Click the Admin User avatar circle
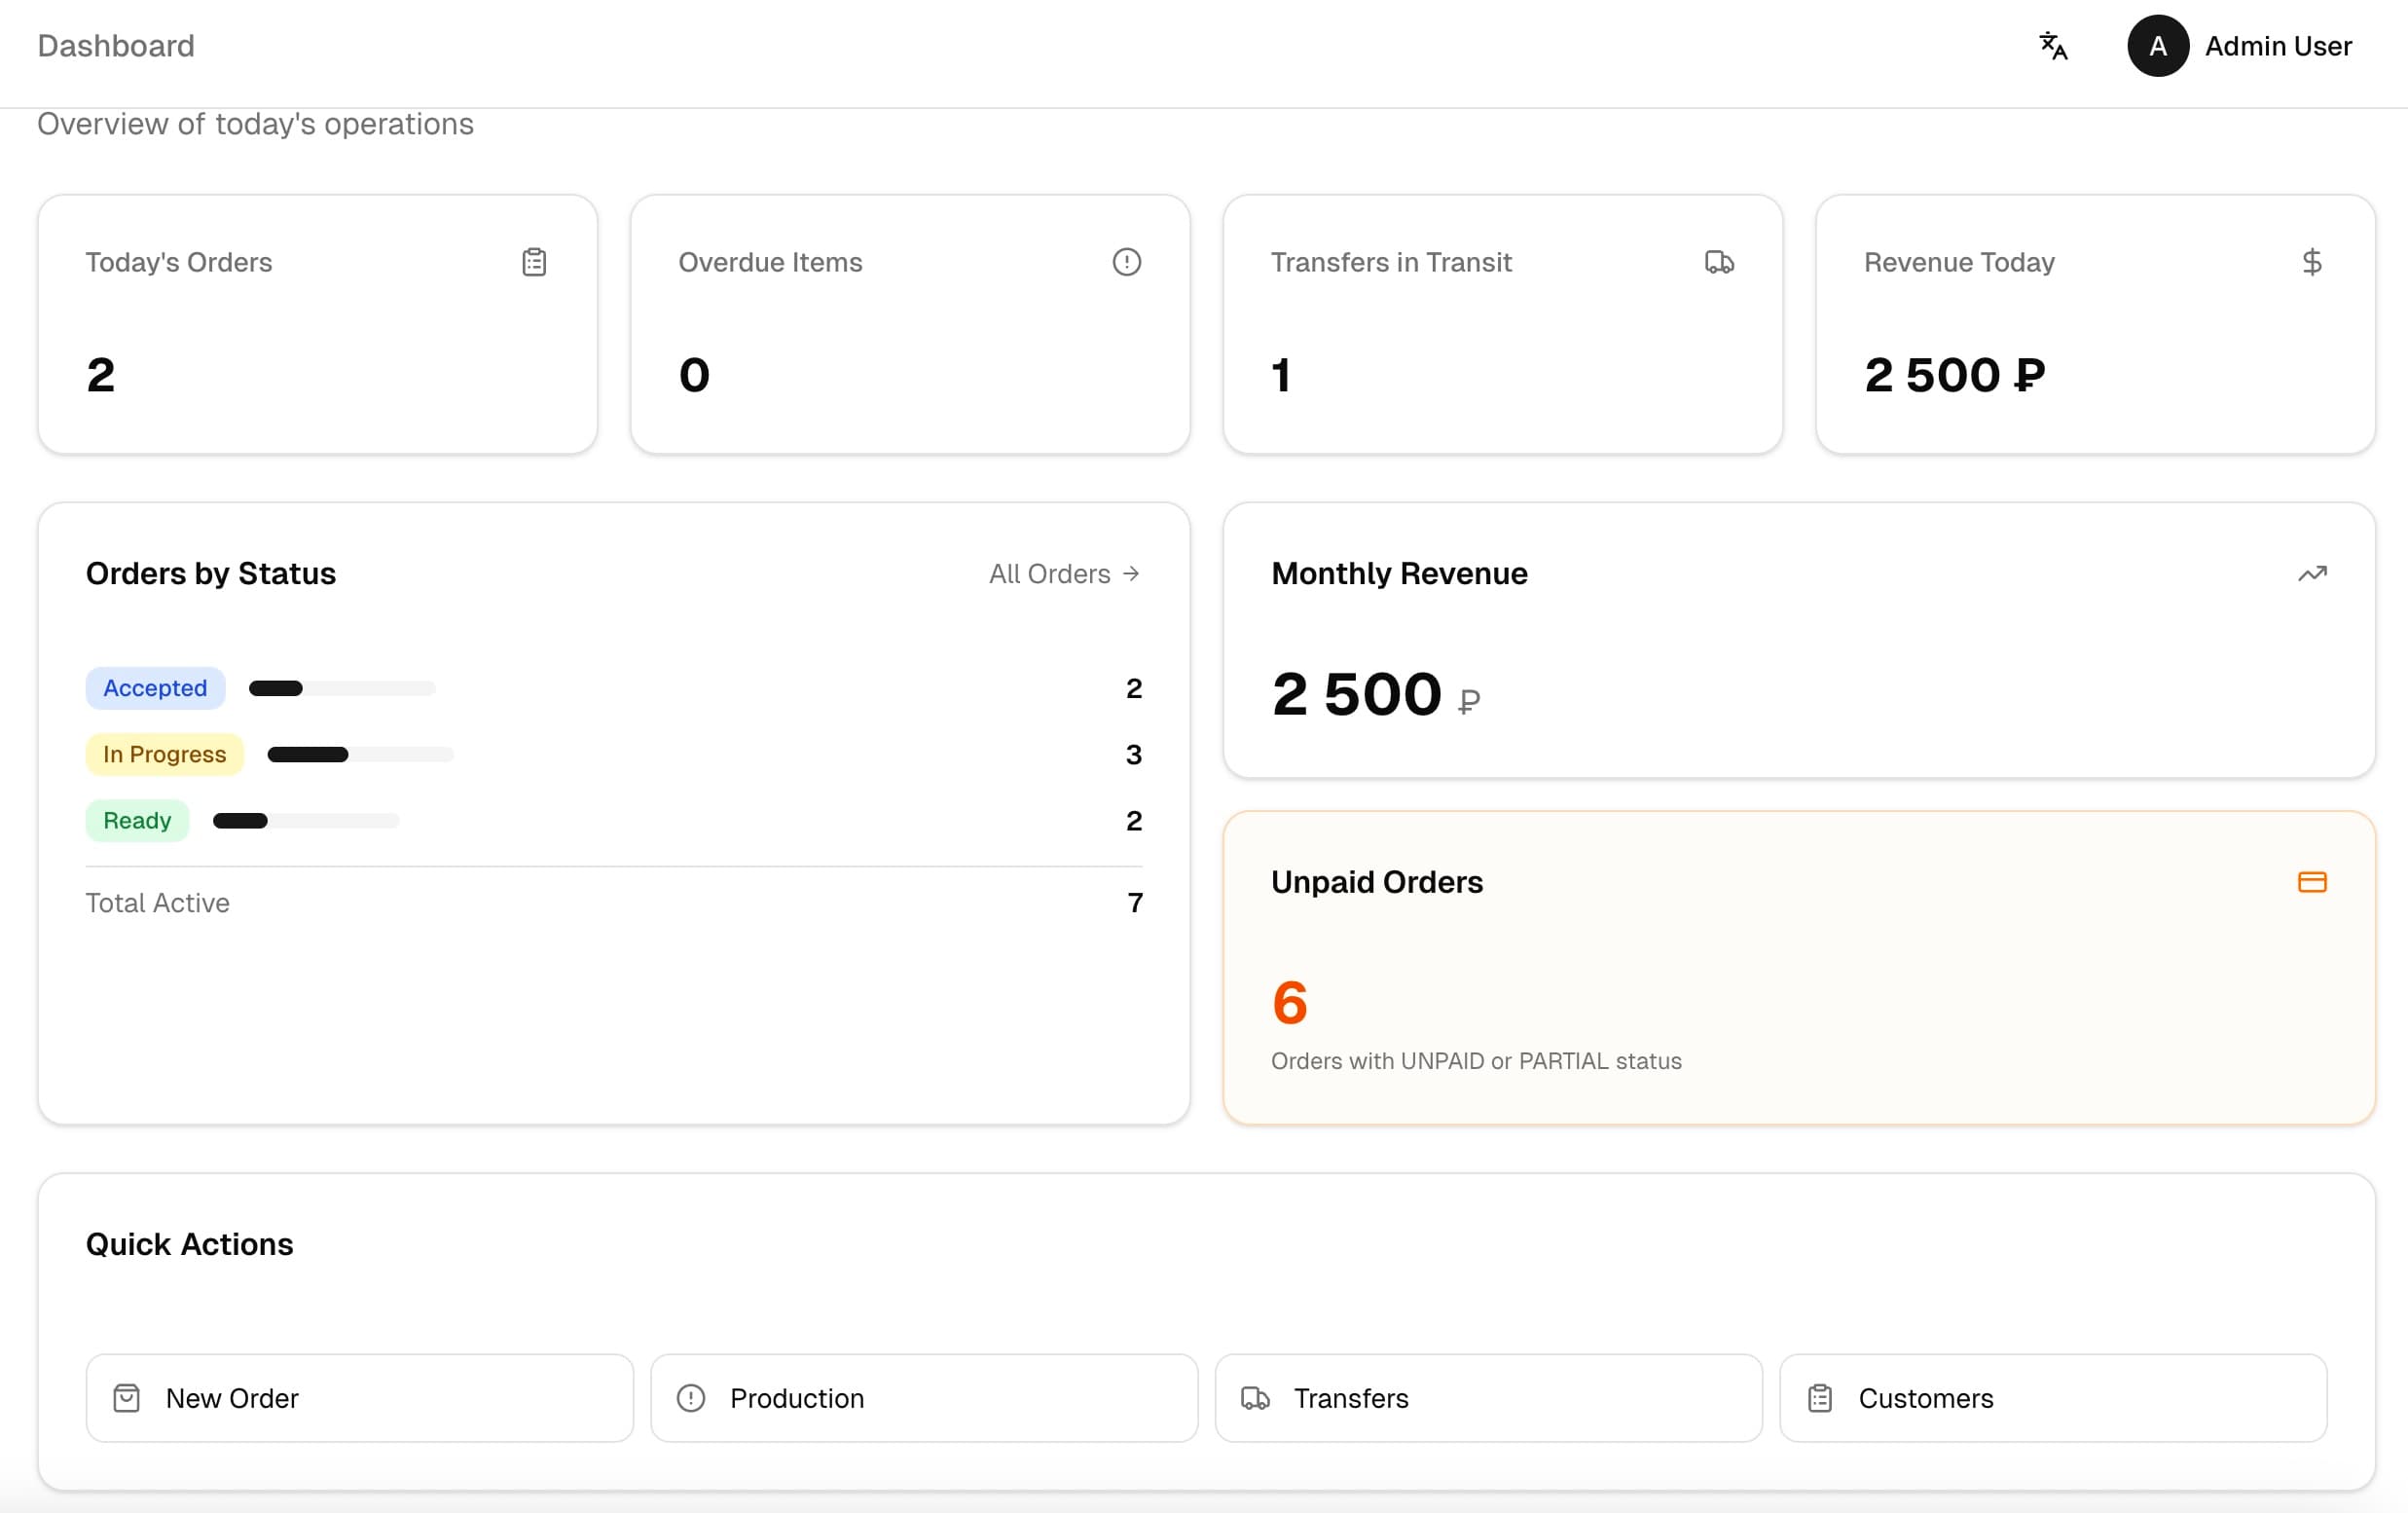Screen dimensions: 2408x1513 [2157, 45]
